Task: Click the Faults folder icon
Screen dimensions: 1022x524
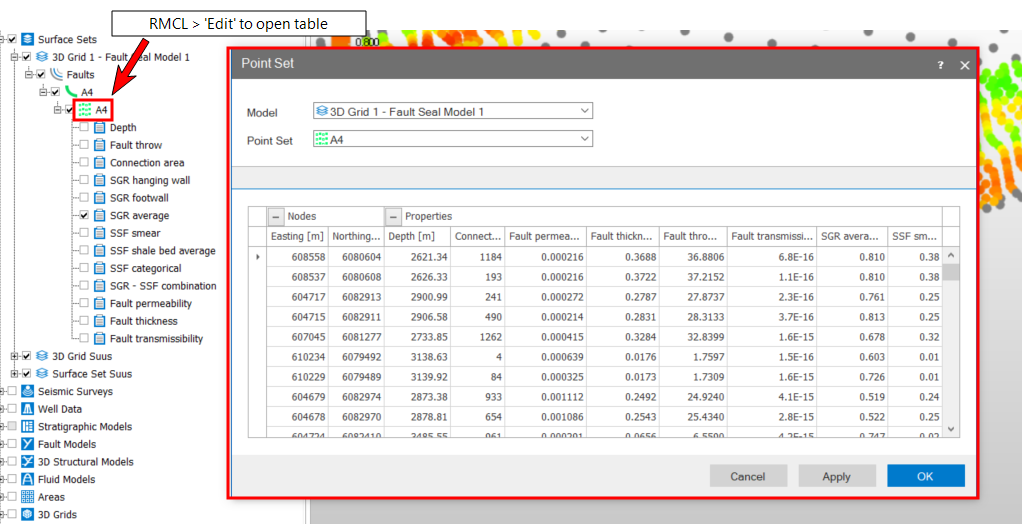Action: click(x=57, y=74)
